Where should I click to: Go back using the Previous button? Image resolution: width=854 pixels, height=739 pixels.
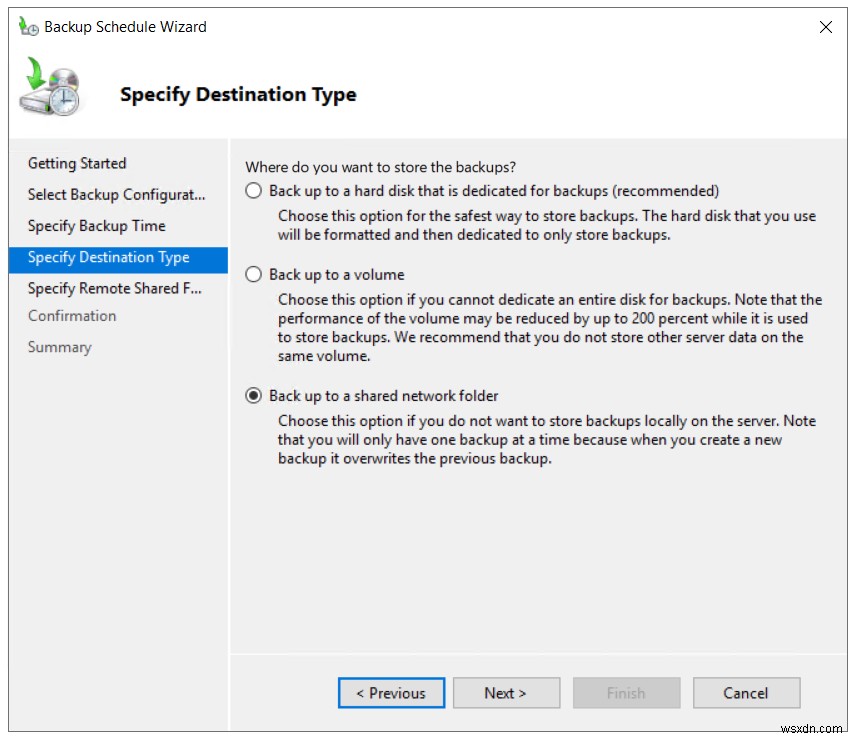pyautogui.click(x=391, y=693)
